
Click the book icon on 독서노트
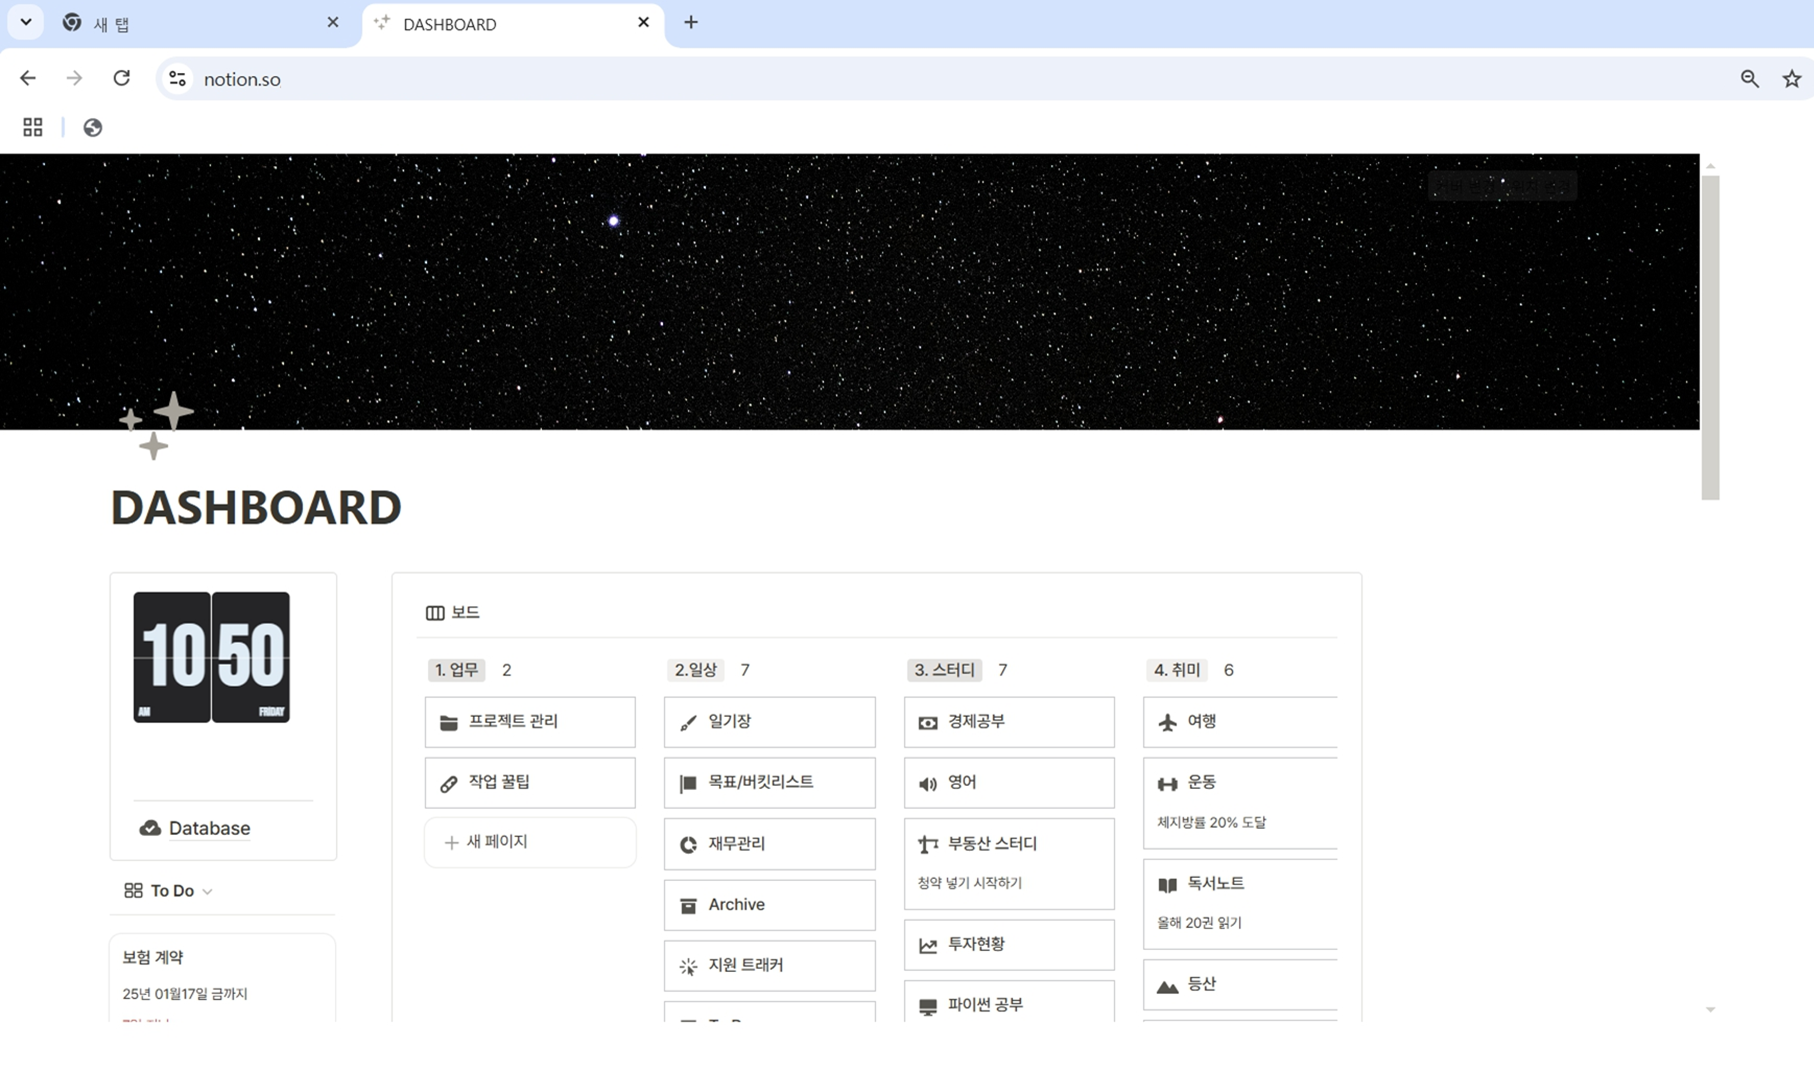(1167, 885)
